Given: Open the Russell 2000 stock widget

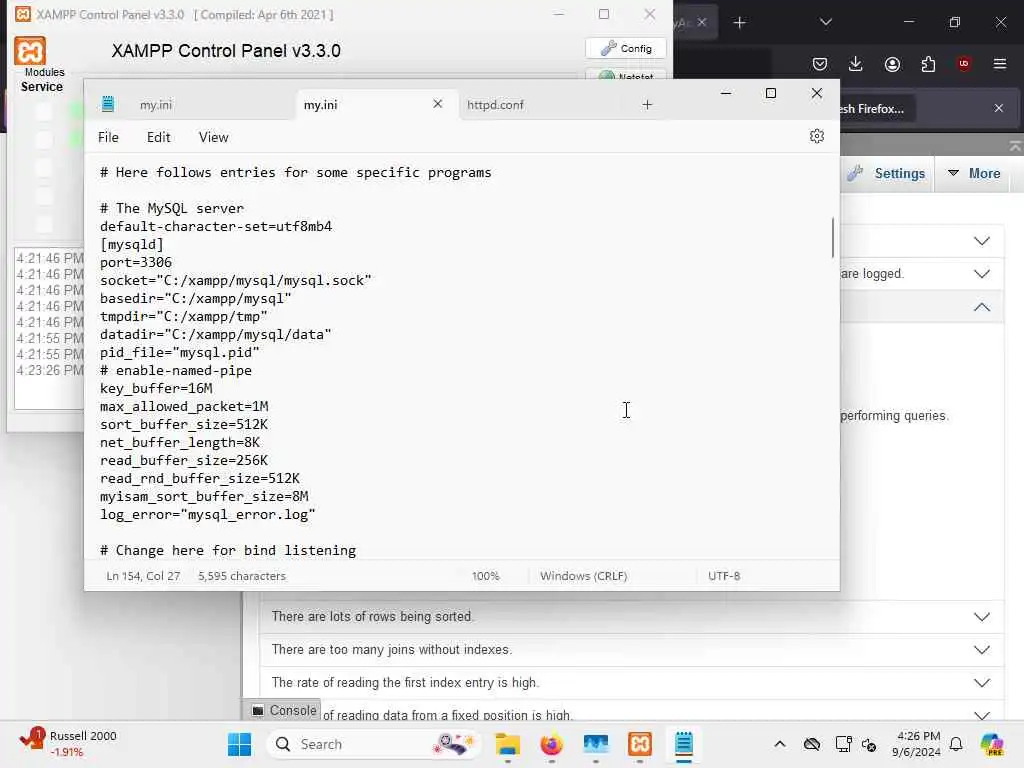Looking at the screenshot, I should pos(69,744).
